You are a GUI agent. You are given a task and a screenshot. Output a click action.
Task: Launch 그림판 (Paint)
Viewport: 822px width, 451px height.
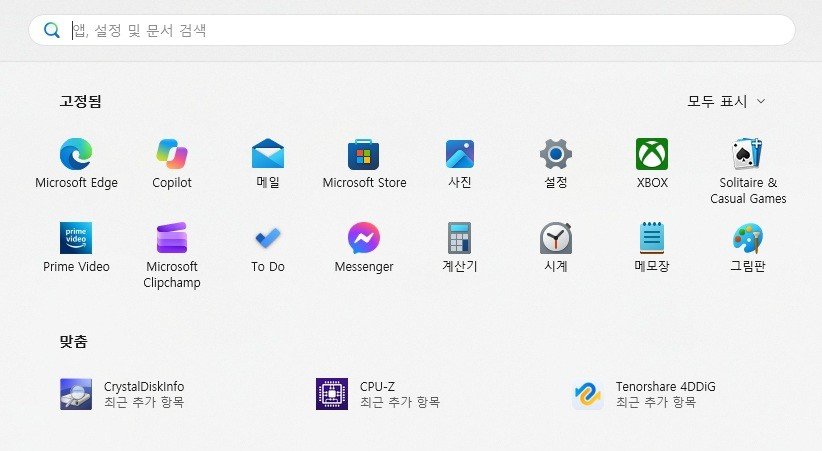(x=748, y=238)
